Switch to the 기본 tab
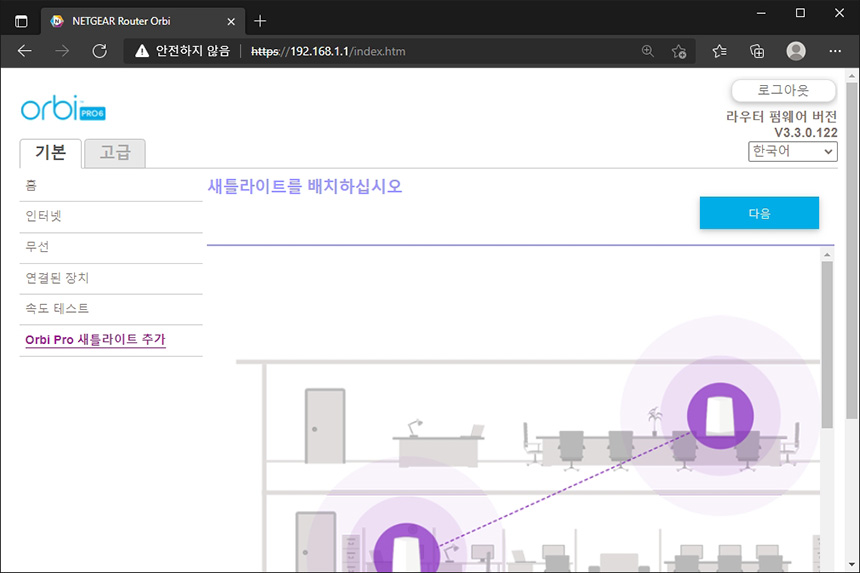This screenshot has width=860, height=573. tap(50, 152)
